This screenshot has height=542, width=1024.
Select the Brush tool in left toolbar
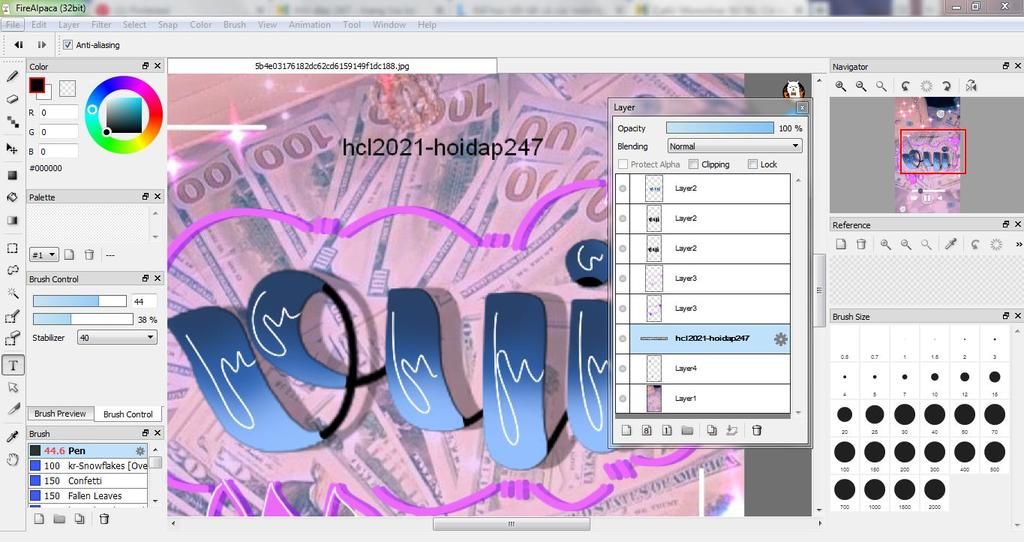(12, 76)
